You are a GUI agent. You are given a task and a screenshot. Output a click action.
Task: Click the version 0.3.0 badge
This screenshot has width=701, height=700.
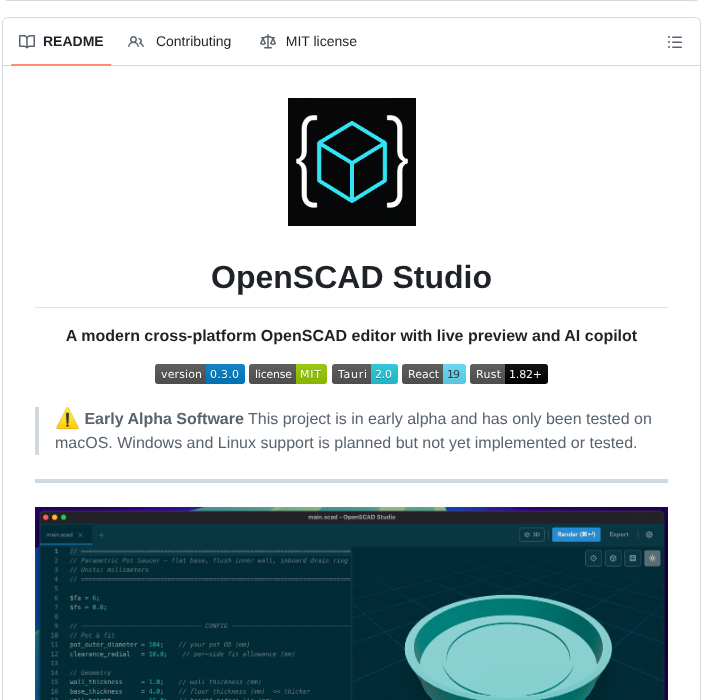click(x=200, y=374)
